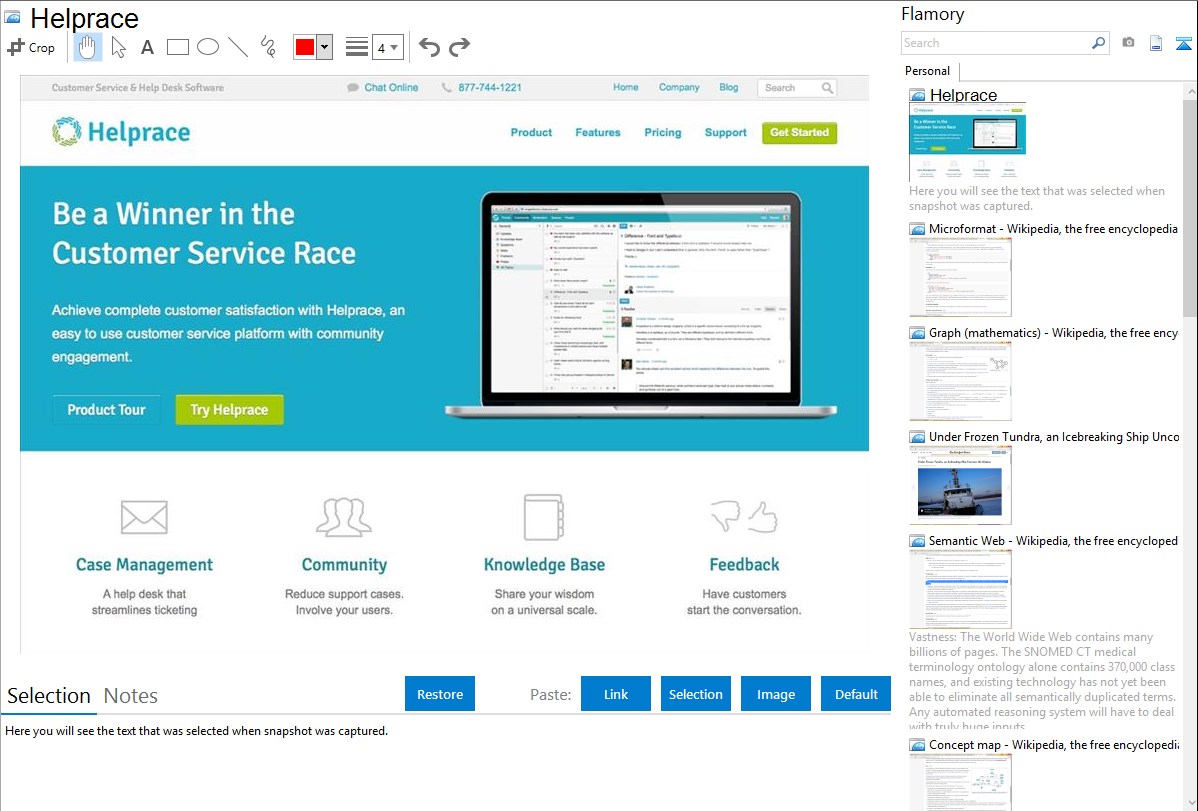
Task: Click the camera snapshot icon
Action: click(x=1128, y=43)
